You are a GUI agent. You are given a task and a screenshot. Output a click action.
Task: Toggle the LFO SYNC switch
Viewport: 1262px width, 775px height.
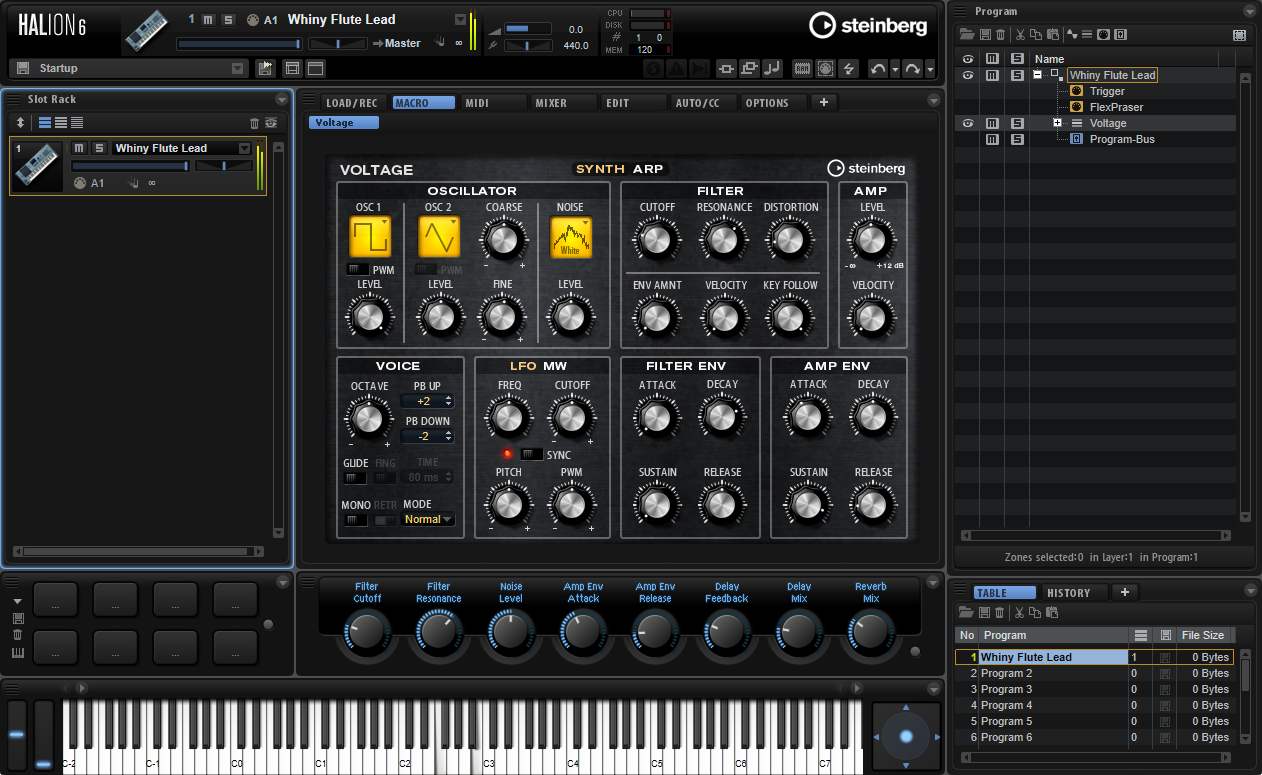pos(531,455)
